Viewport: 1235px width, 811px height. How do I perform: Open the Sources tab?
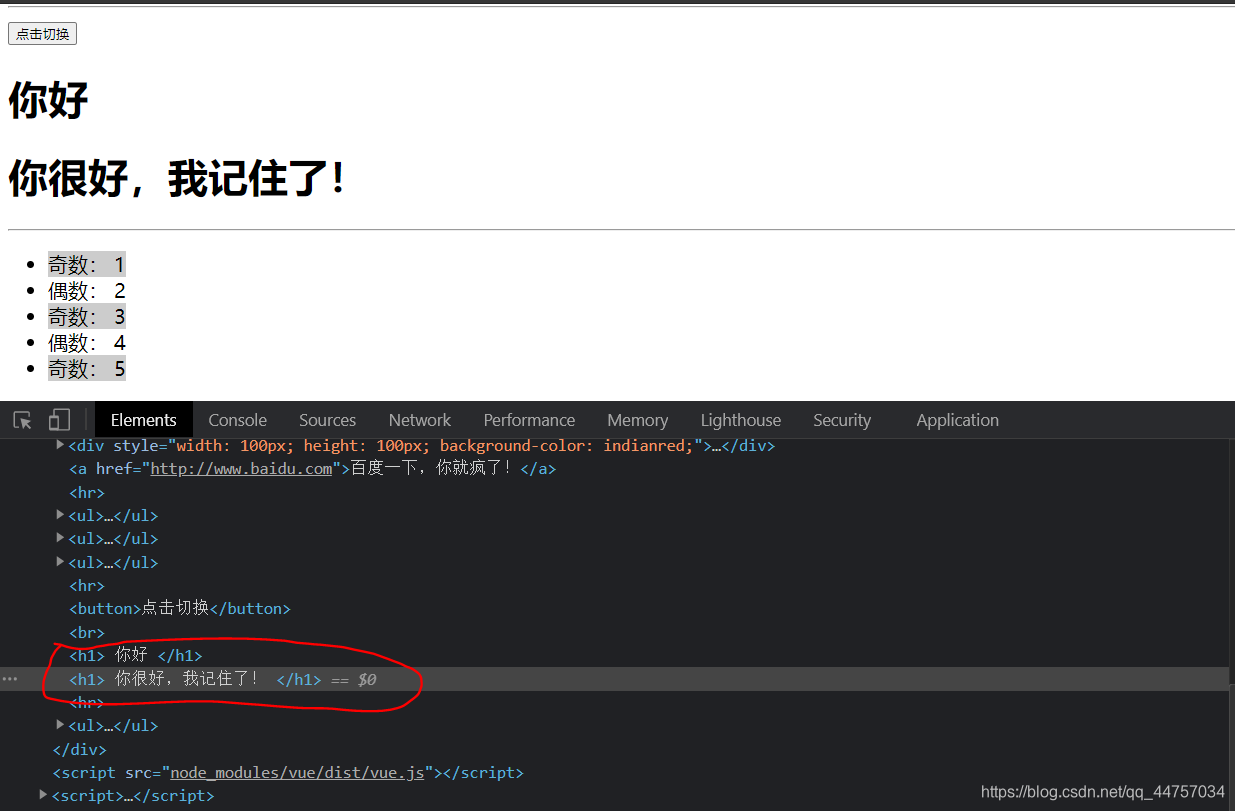(327, 420)
